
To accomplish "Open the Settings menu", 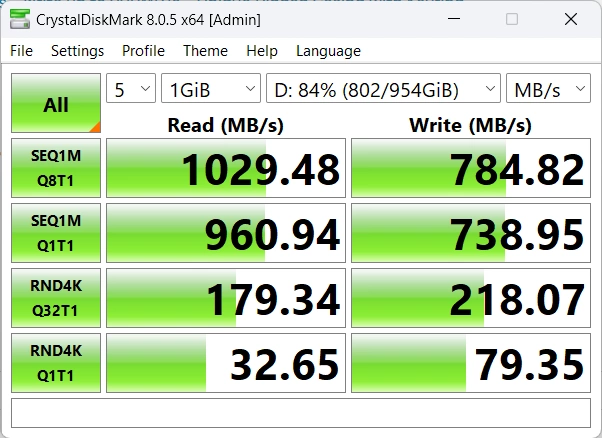I will [77, 51].
